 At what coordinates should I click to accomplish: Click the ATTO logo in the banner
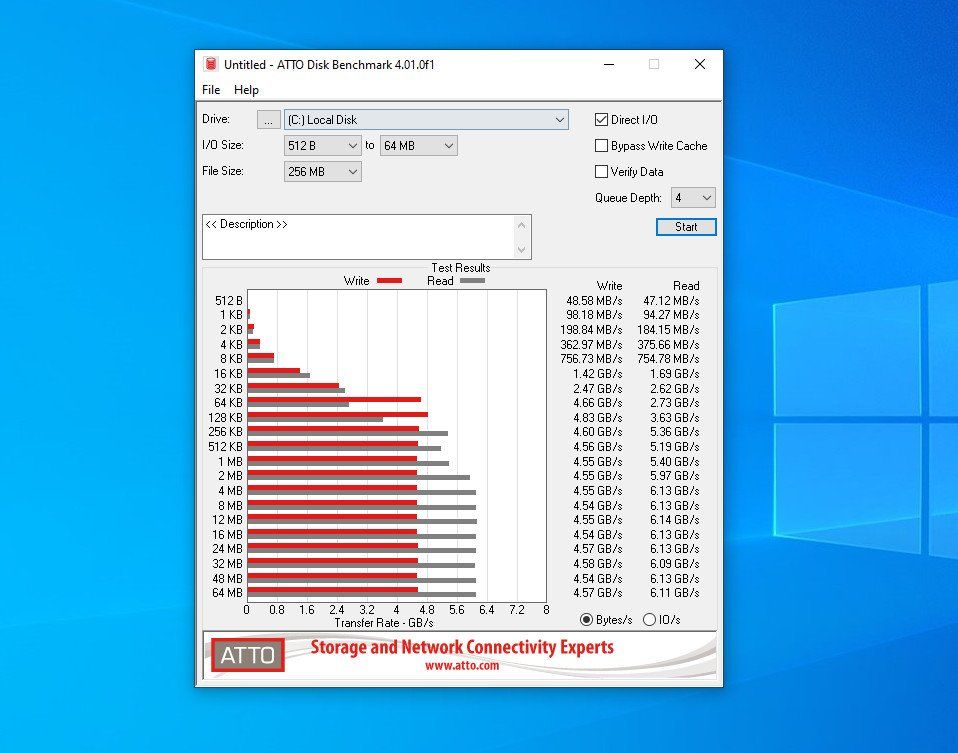(x=247, y=655)
